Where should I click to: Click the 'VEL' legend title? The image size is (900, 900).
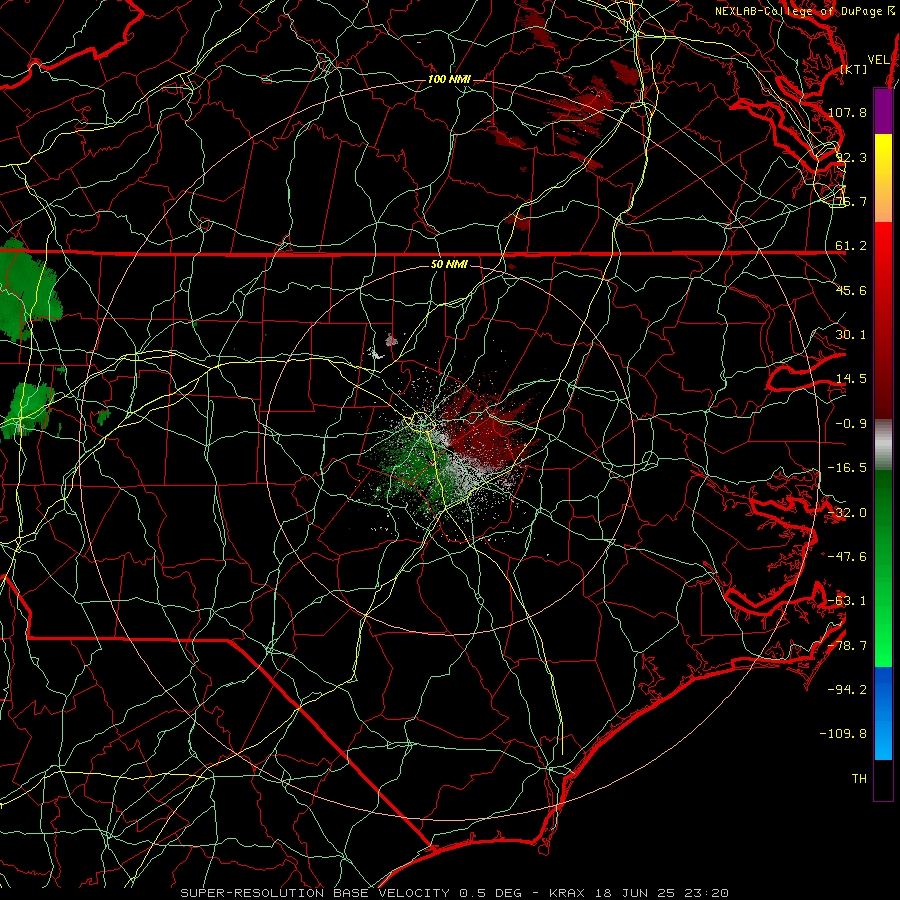(878, 60)
